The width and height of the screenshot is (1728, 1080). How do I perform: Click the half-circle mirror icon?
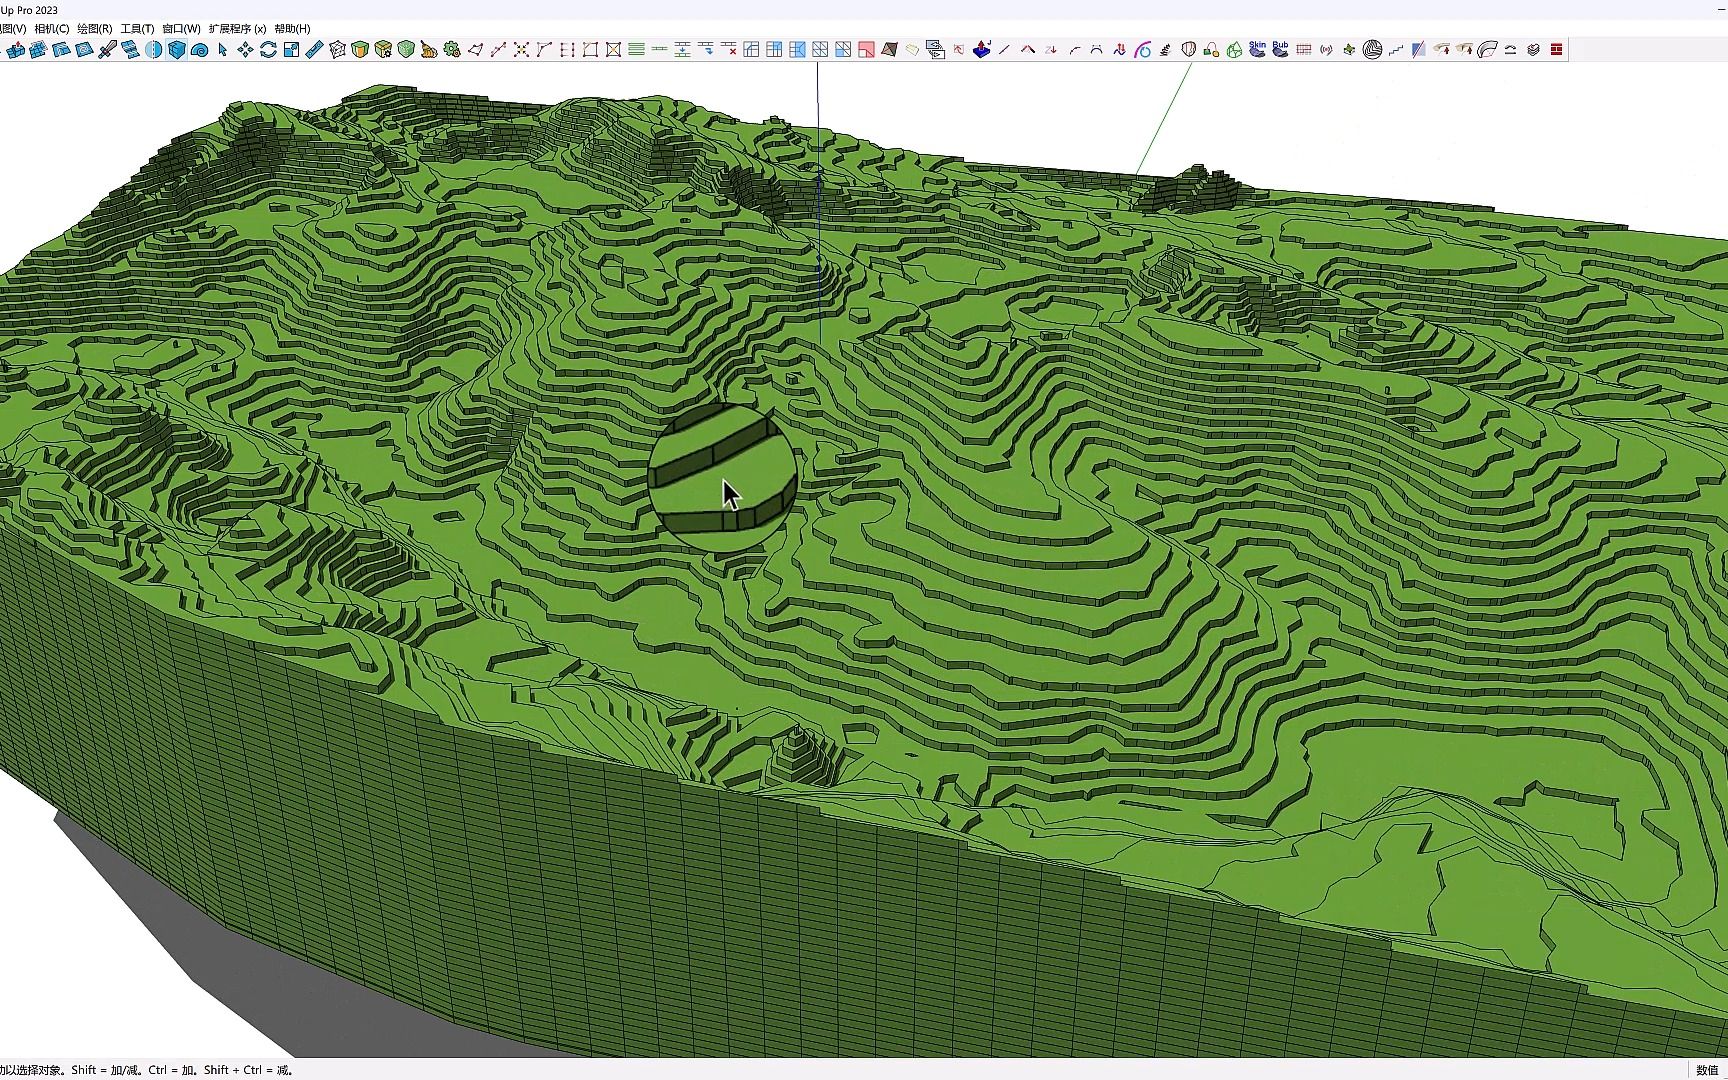[153, 49]
